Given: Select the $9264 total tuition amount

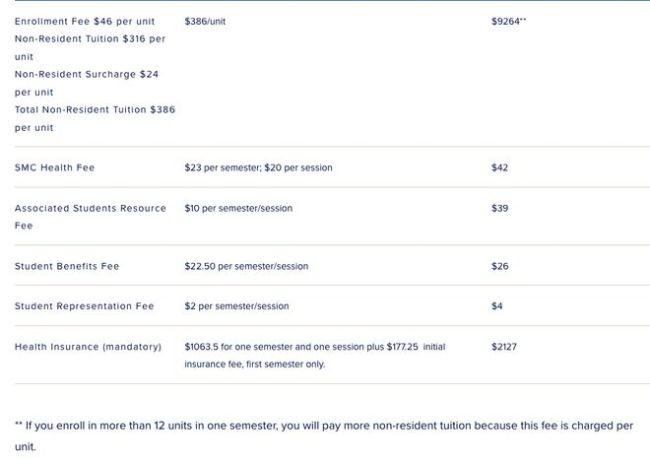Looking at the screenshot, I should pyautogui.click(x=508, y=21).
